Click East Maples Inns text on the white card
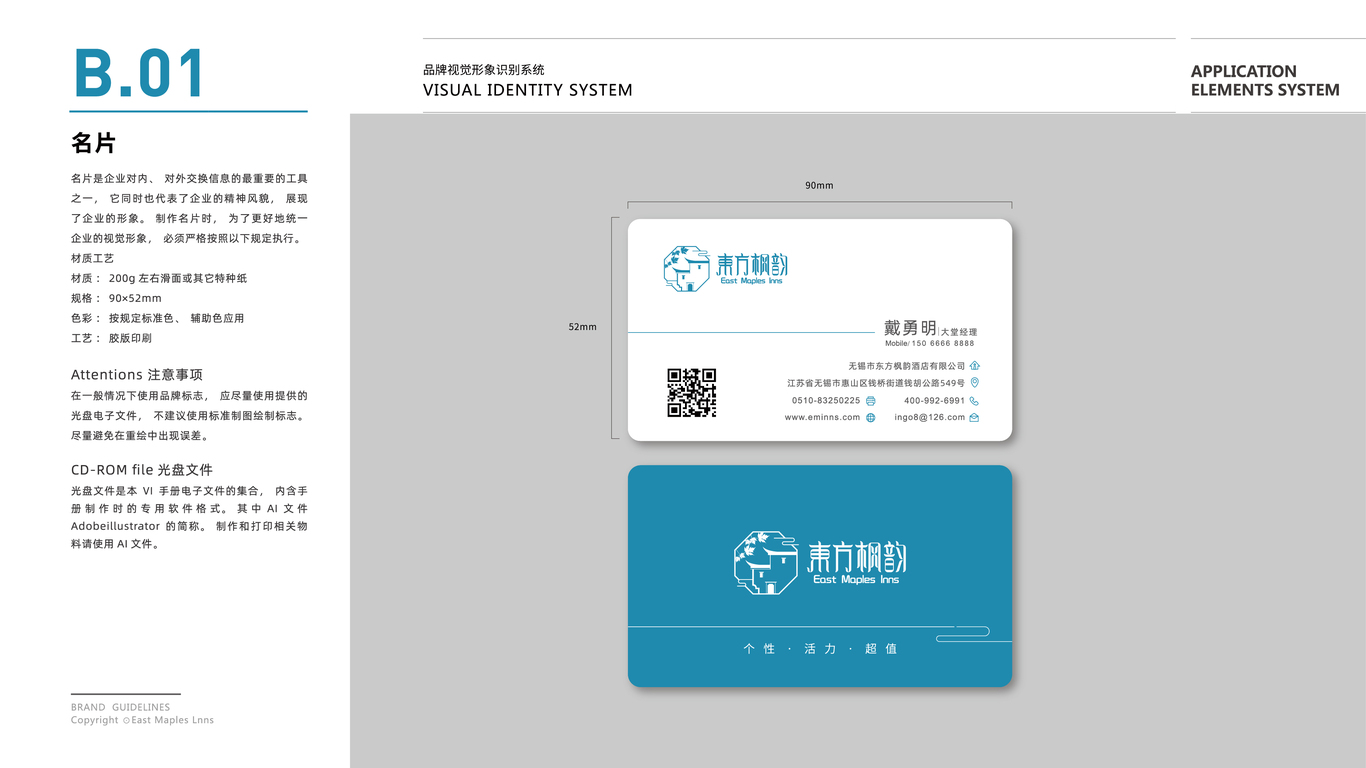Screen dimensions: 1366x768 [x=752, y=281]
